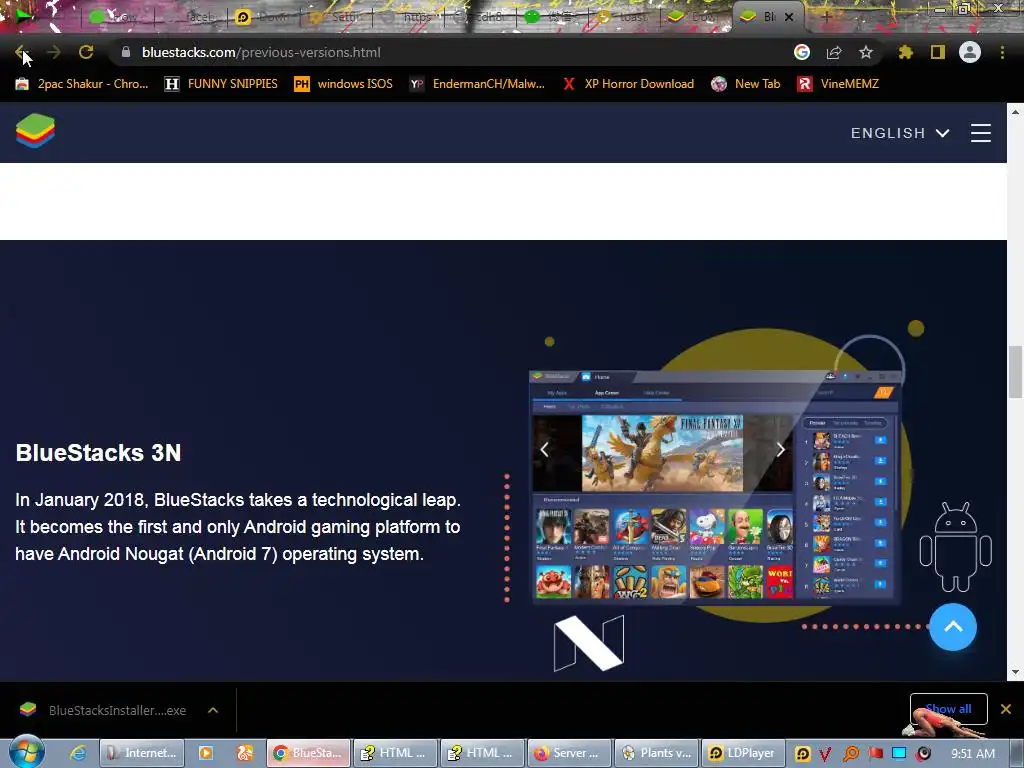Click the address bar URL field
Viewport: 1024px width, 768px height.
point(451,52)
